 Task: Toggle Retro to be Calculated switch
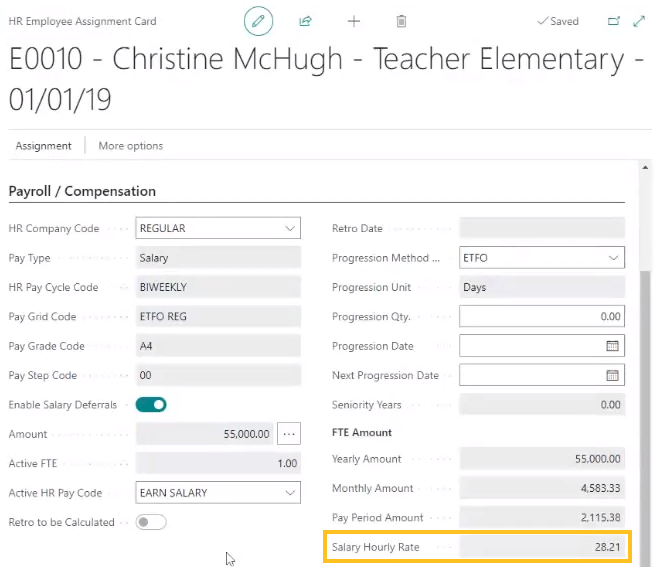151,522
